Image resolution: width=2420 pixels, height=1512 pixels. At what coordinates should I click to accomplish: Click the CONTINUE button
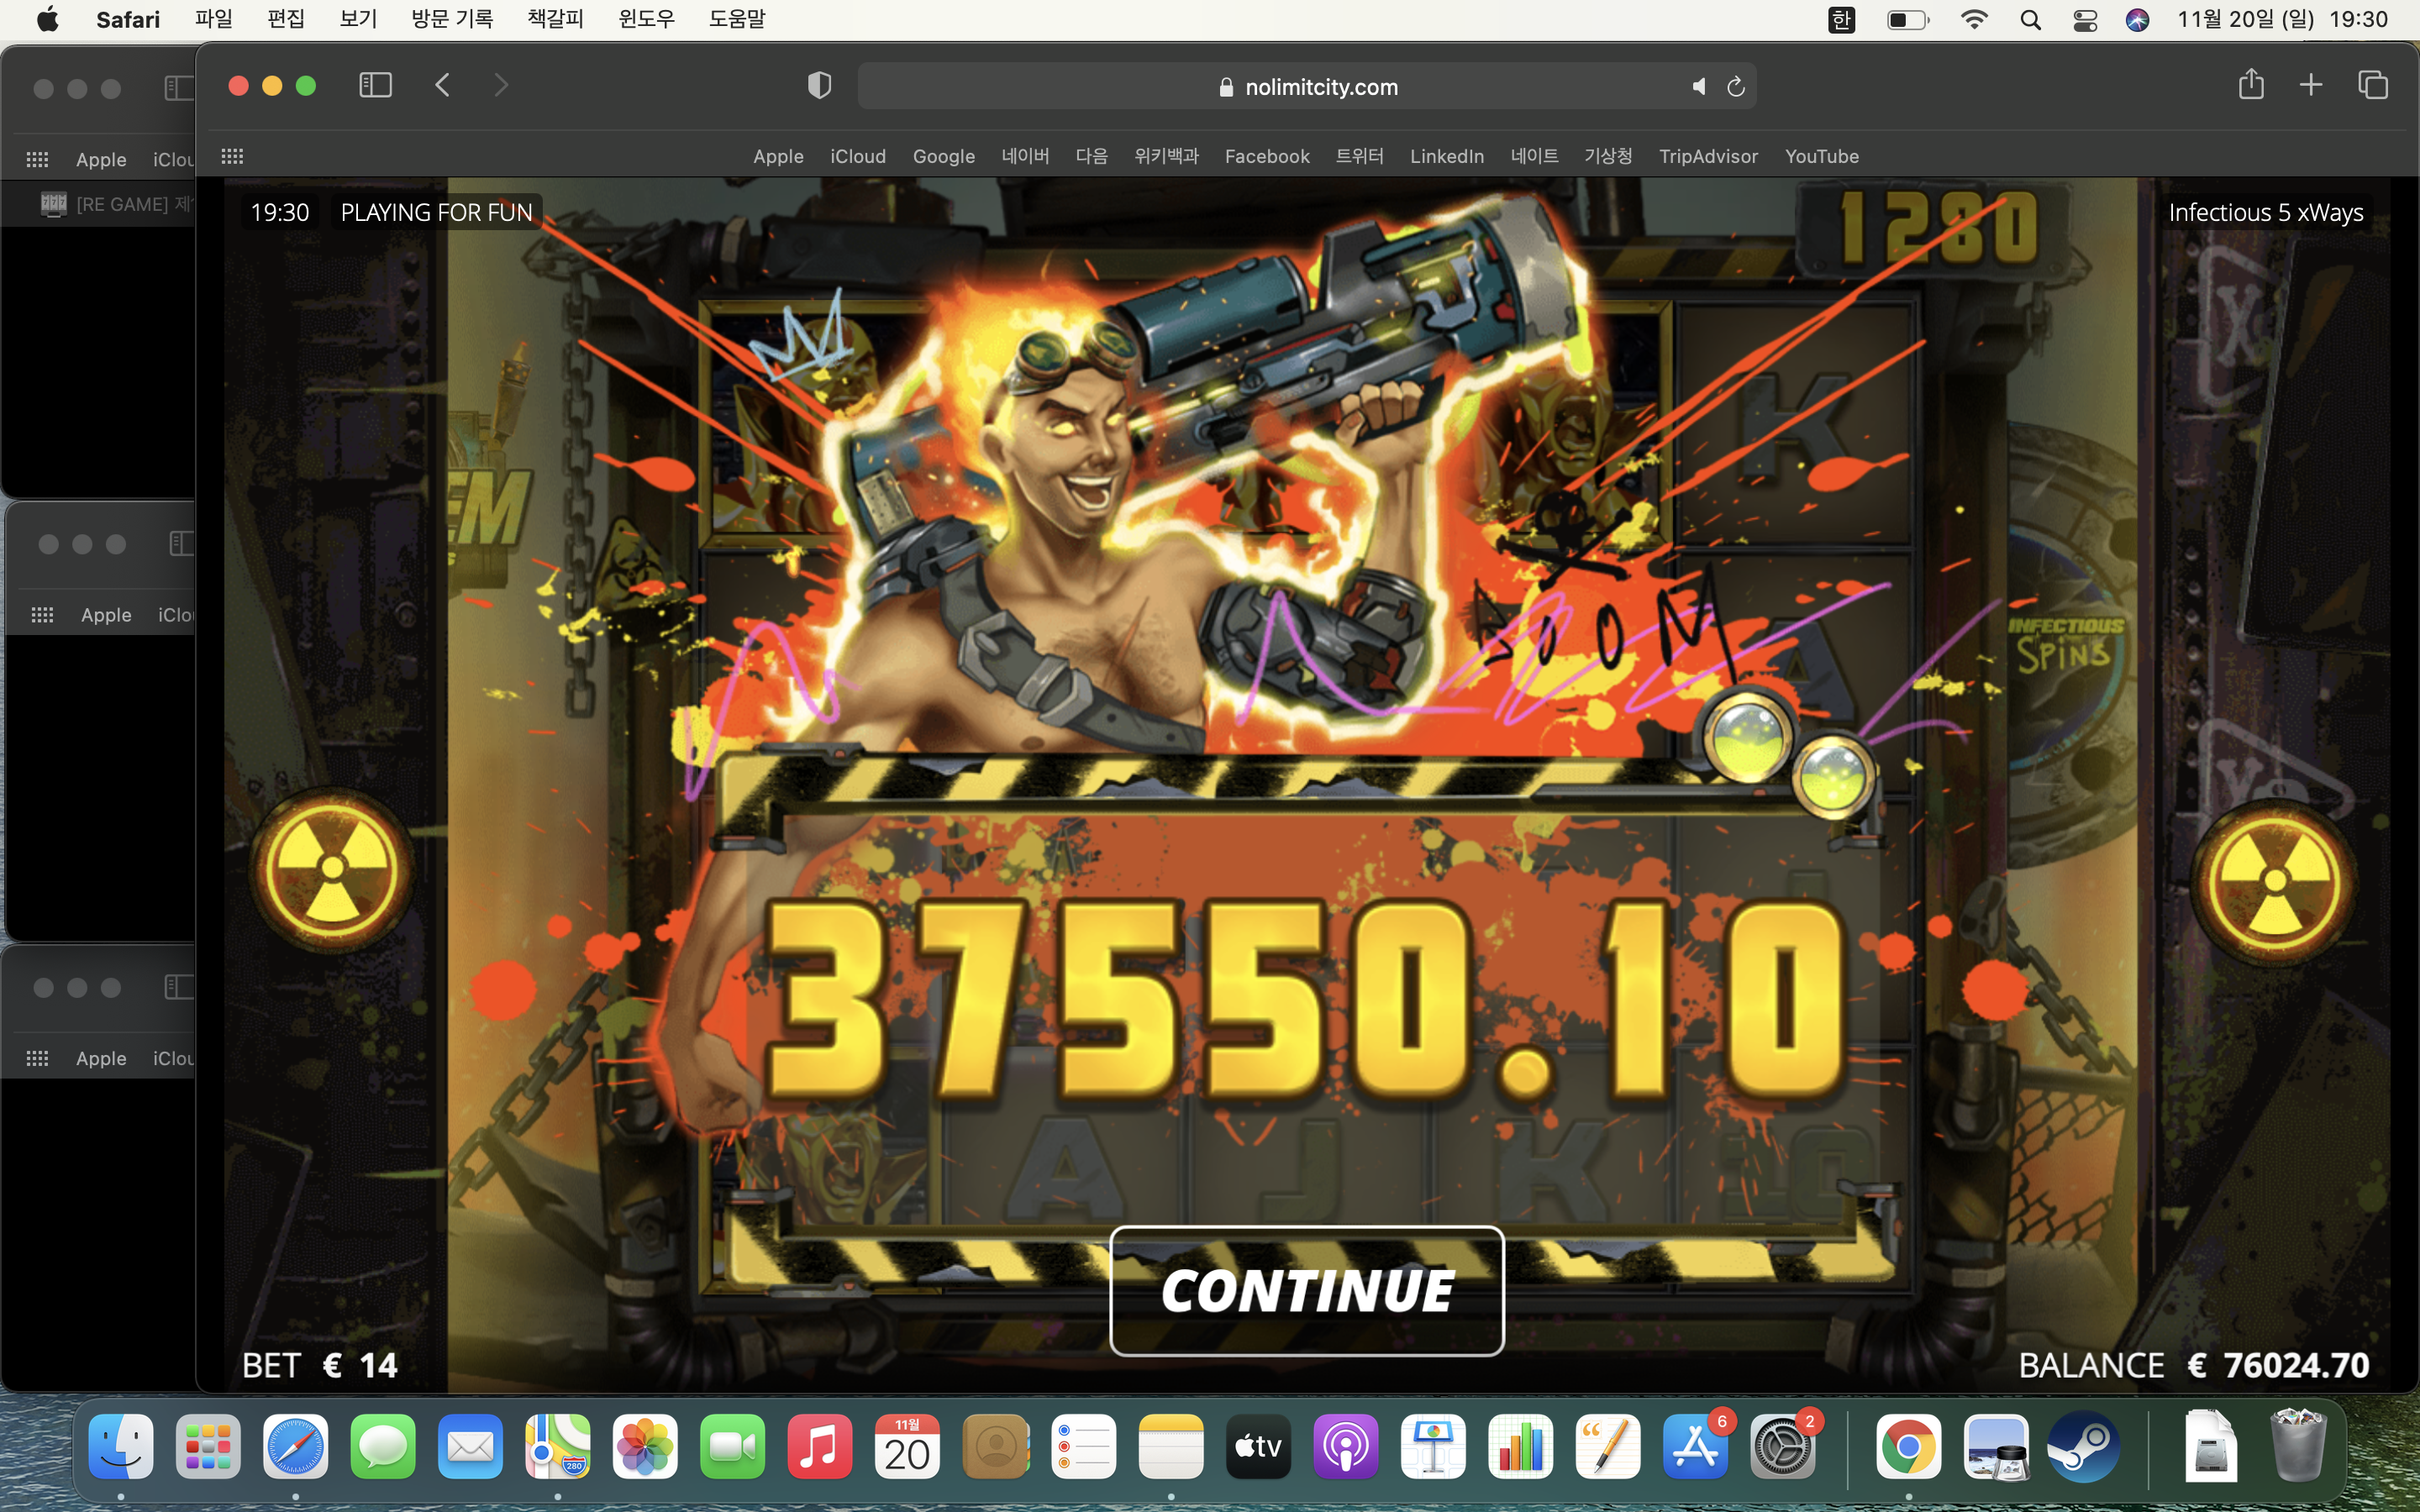click(x=1306, y=1290)
